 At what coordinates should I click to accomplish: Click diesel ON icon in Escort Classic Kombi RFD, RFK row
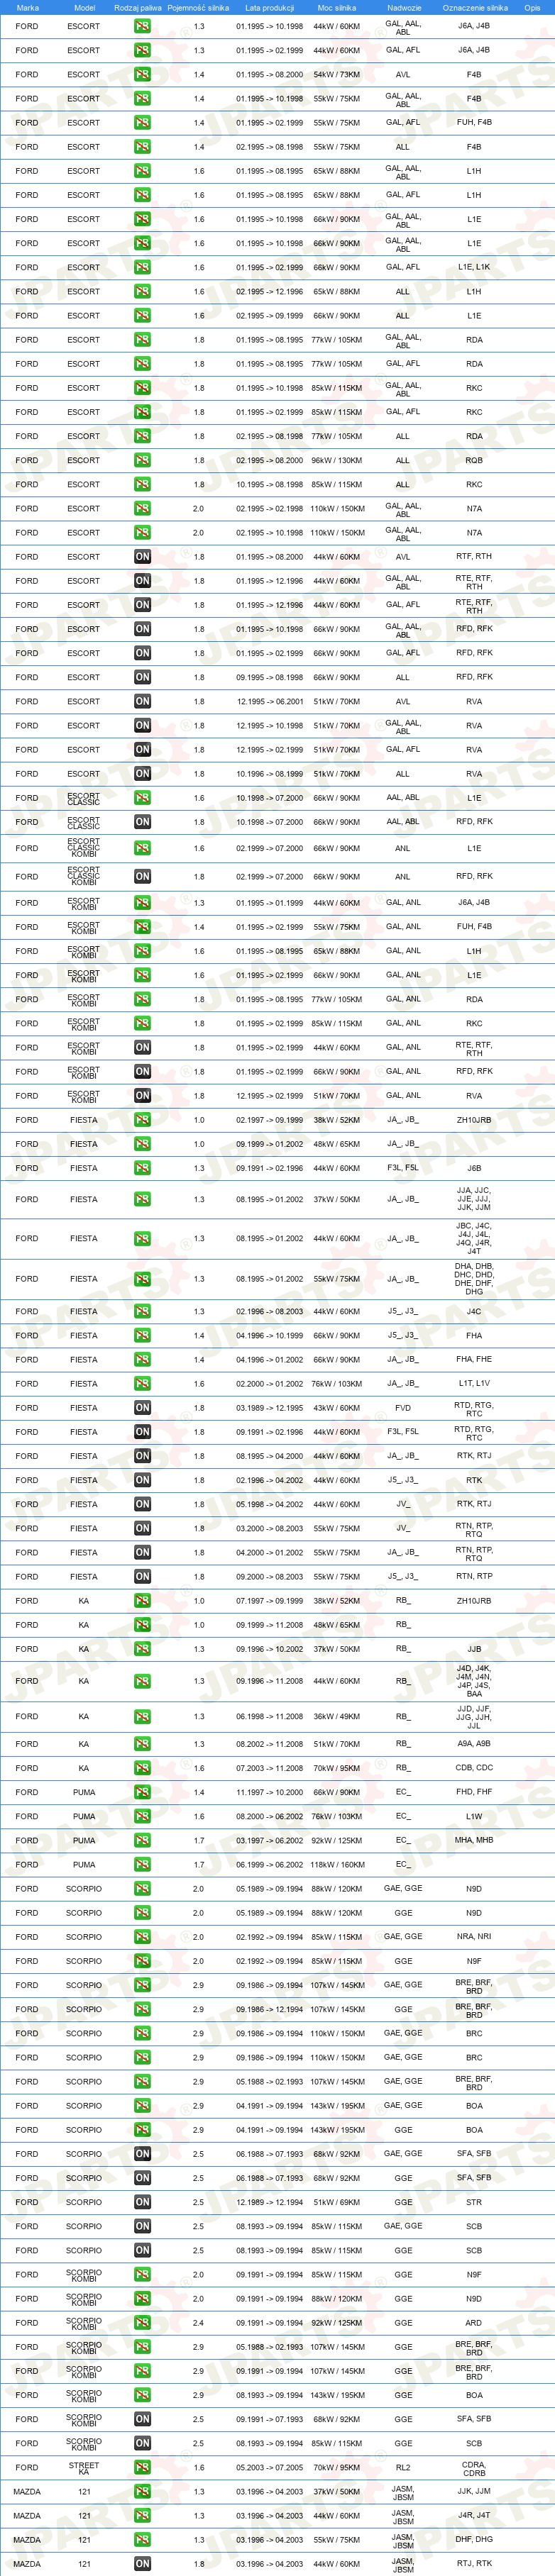click(x=142, y=876)
